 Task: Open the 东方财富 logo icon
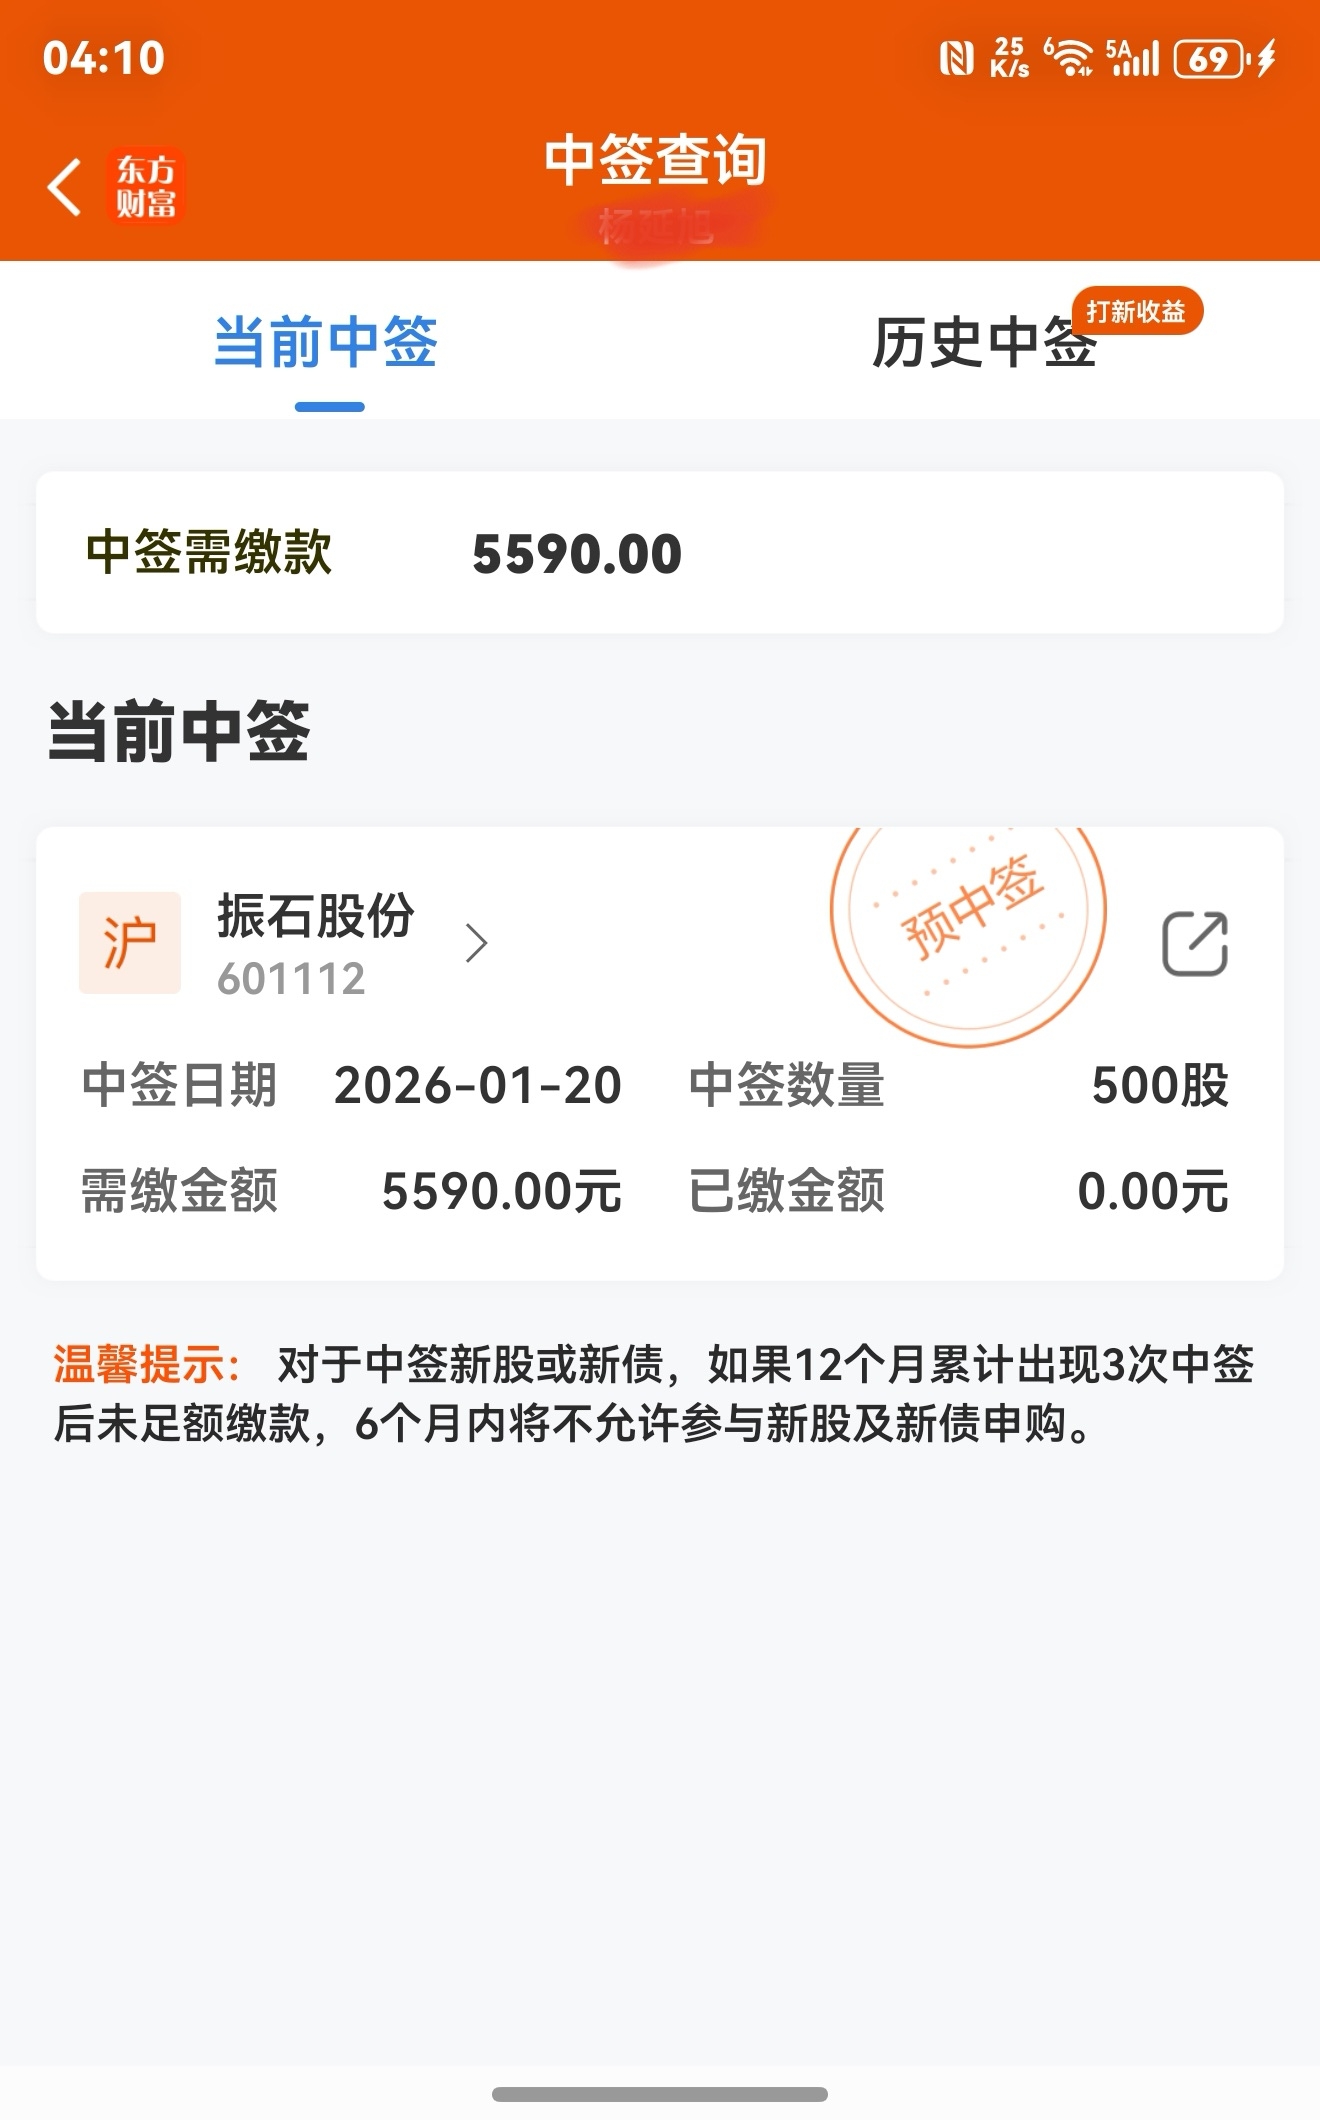tap(146, 187)
